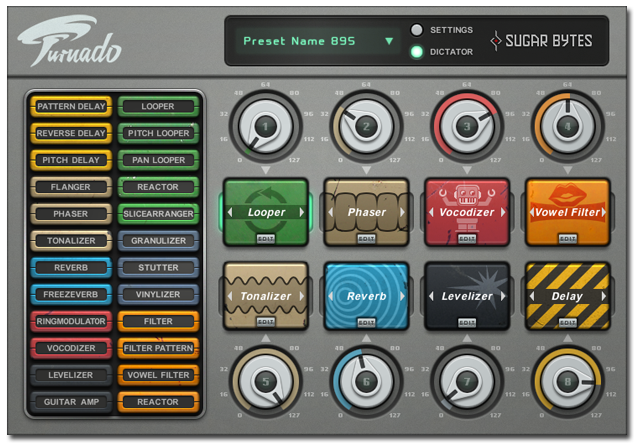
Task: Click the blue knob 6
Action: point(366,382)
